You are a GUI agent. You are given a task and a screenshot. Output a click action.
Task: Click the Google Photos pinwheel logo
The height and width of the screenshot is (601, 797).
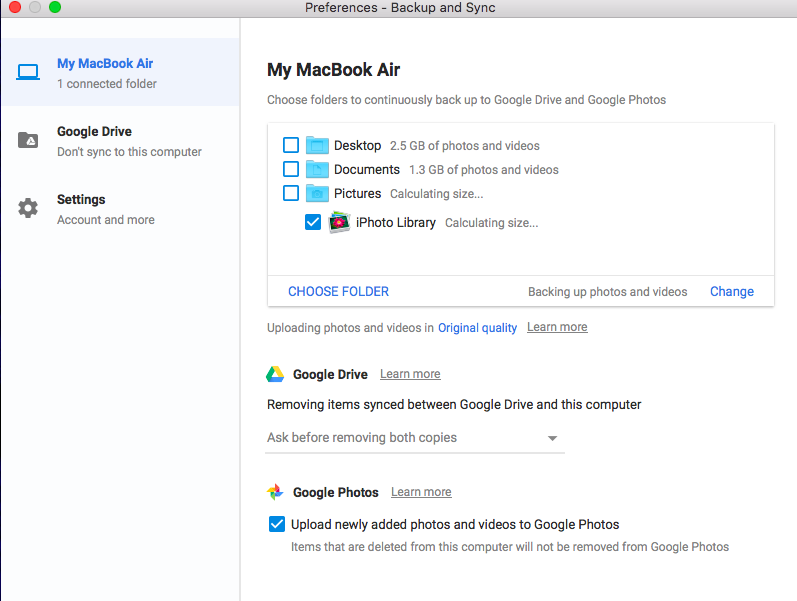[x=275, y=492]
